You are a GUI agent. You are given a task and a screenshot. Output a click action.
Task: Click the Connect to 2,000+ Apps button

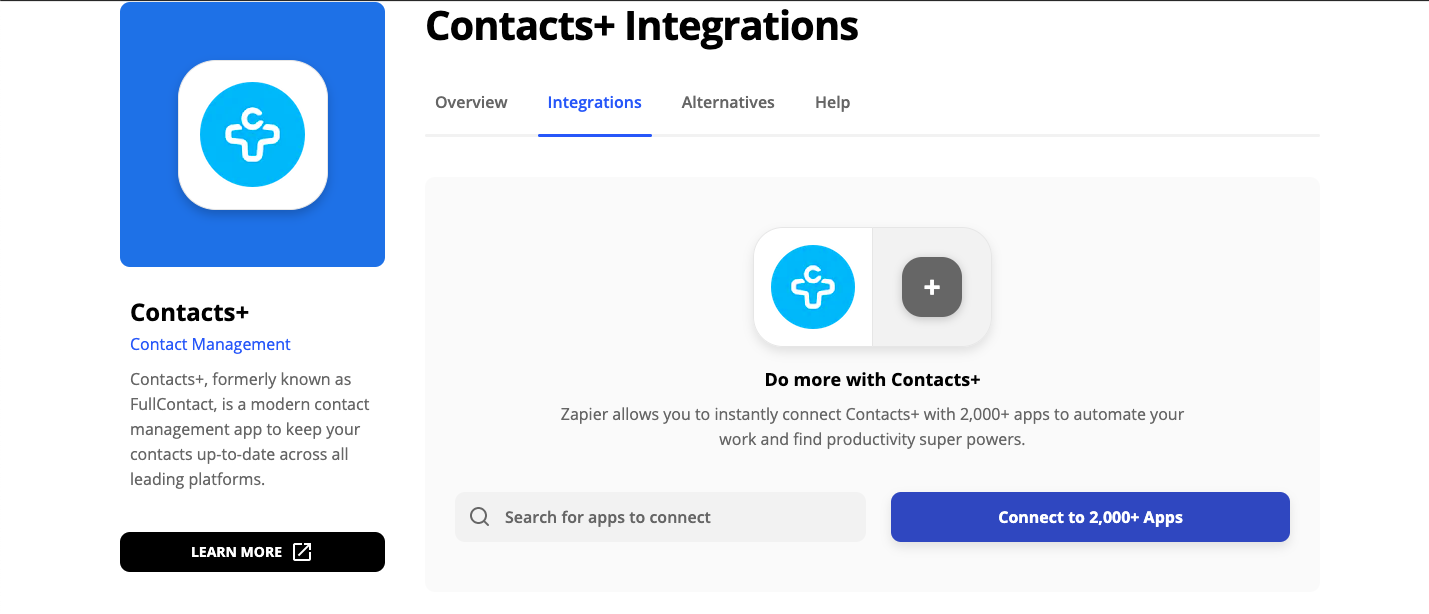pos(1090,517)
